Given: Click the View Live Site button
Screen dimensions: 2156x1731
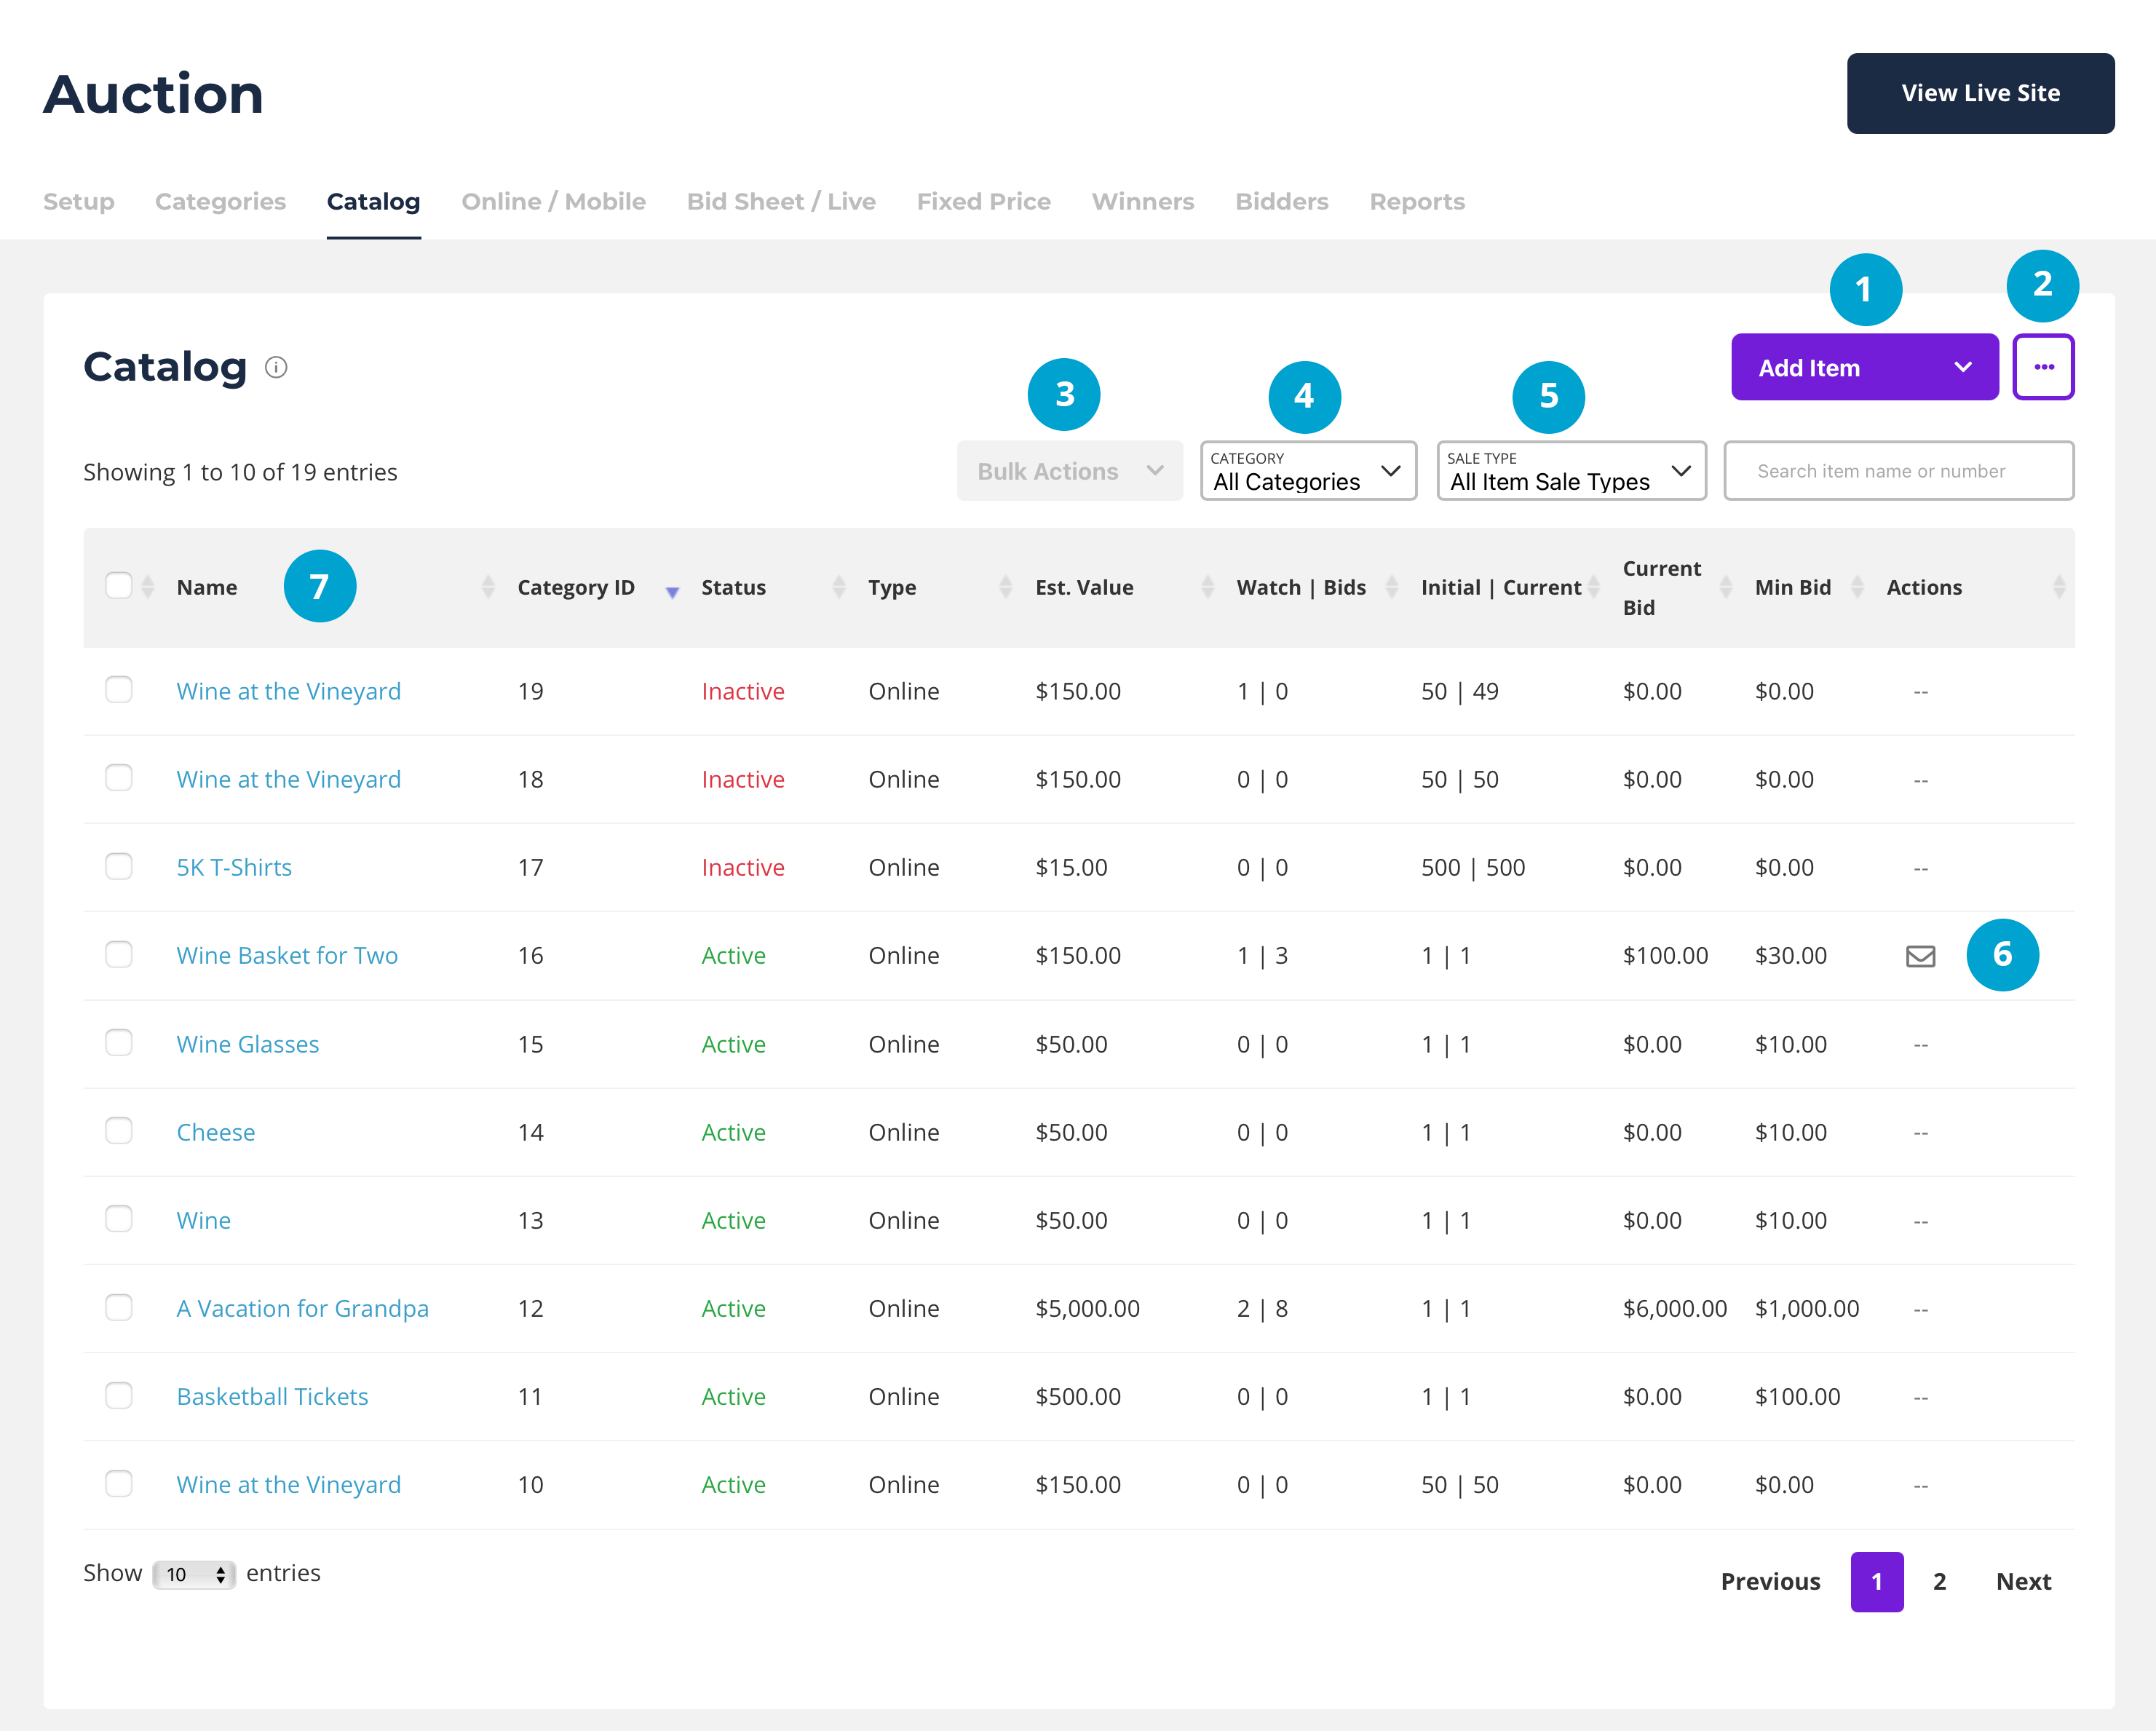Looking at the screenshot, I should click(x=1979, y=93).
